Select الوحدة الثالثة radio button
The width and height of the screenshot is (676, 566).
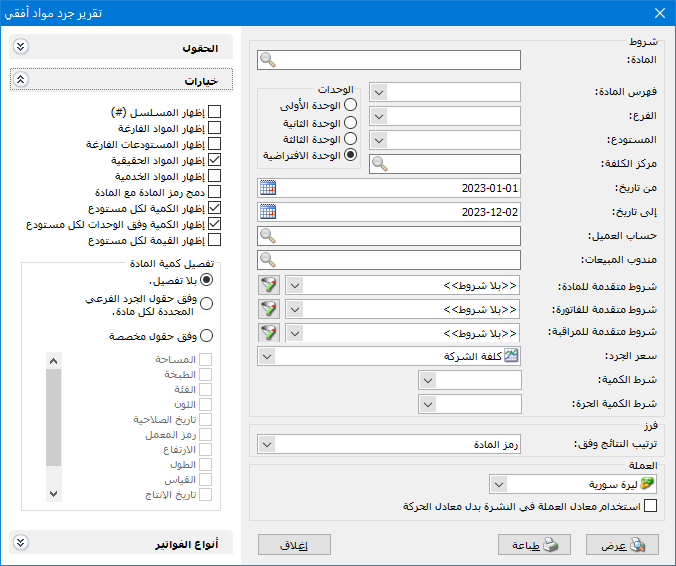pos(351,138)
